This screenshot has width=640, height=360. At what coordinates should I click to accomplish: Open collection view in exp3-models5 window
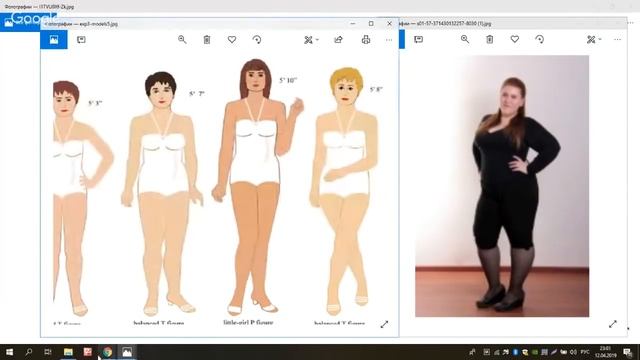[x=54, y=40]
